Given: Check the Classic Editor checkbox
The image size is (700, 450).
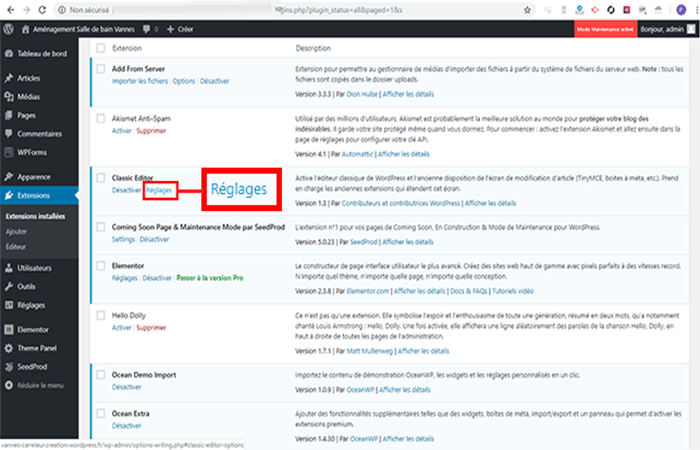Looking at the screenshot, I should click(101, 178).
